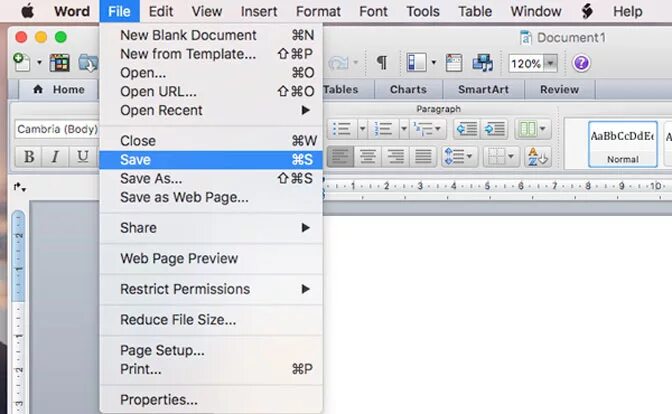Screen dimensions: 672x414
Task: Open the bulleted list dropdown arrow
Action: (x=362, y=129)
